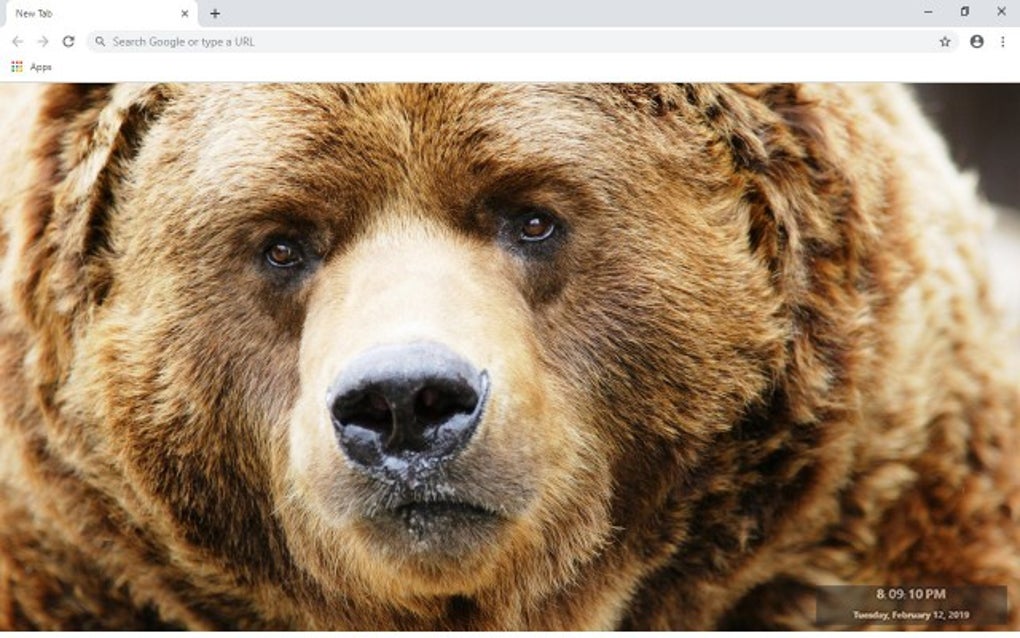Click the forward navigation arrow

point(42,41)
